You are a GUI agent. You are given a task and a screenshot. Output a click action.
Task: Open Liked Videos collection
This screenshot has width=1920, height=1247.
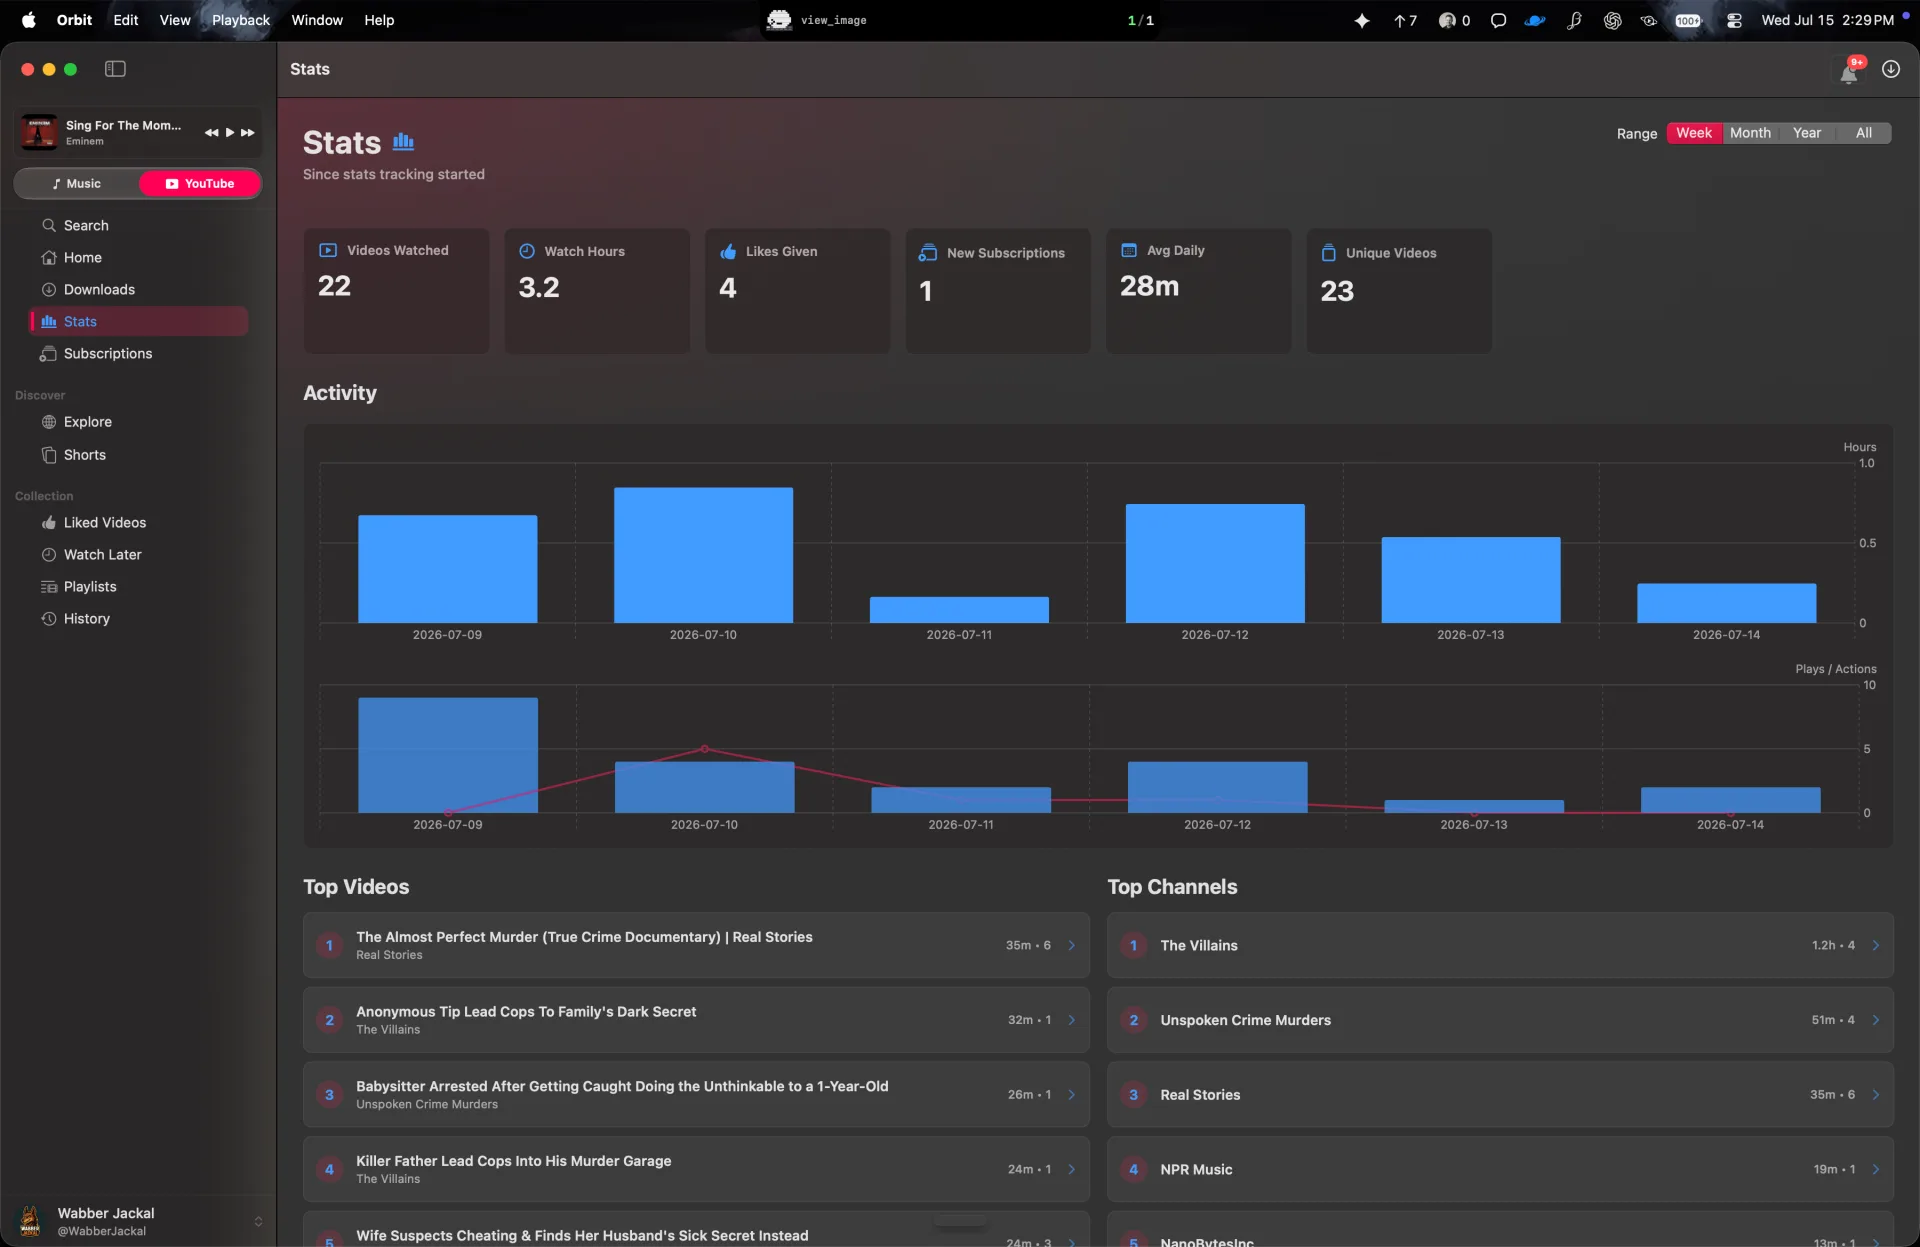[x=139, y=523]
